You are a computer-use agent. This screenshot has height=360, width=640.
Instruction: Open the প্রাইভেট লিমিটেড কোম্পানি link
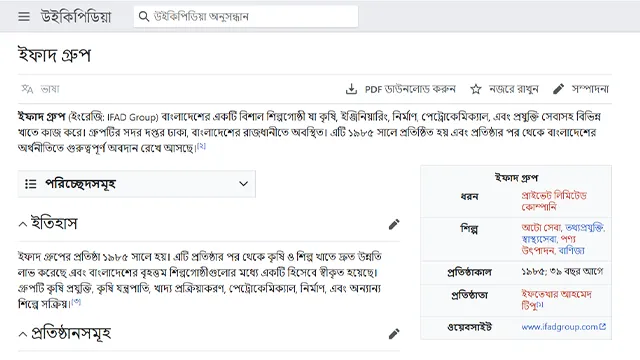point(554,201)
